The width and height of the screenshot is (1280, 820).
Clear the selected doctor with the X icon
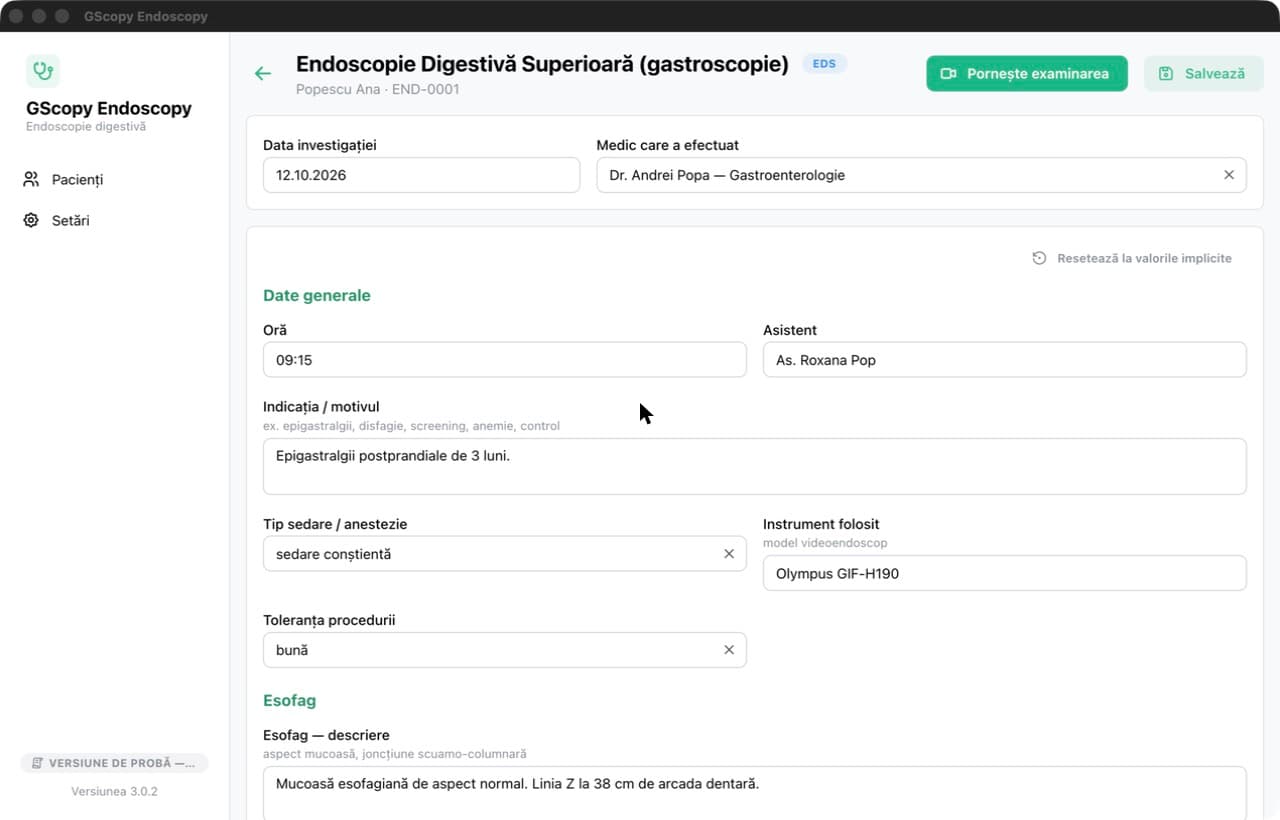1229,175
